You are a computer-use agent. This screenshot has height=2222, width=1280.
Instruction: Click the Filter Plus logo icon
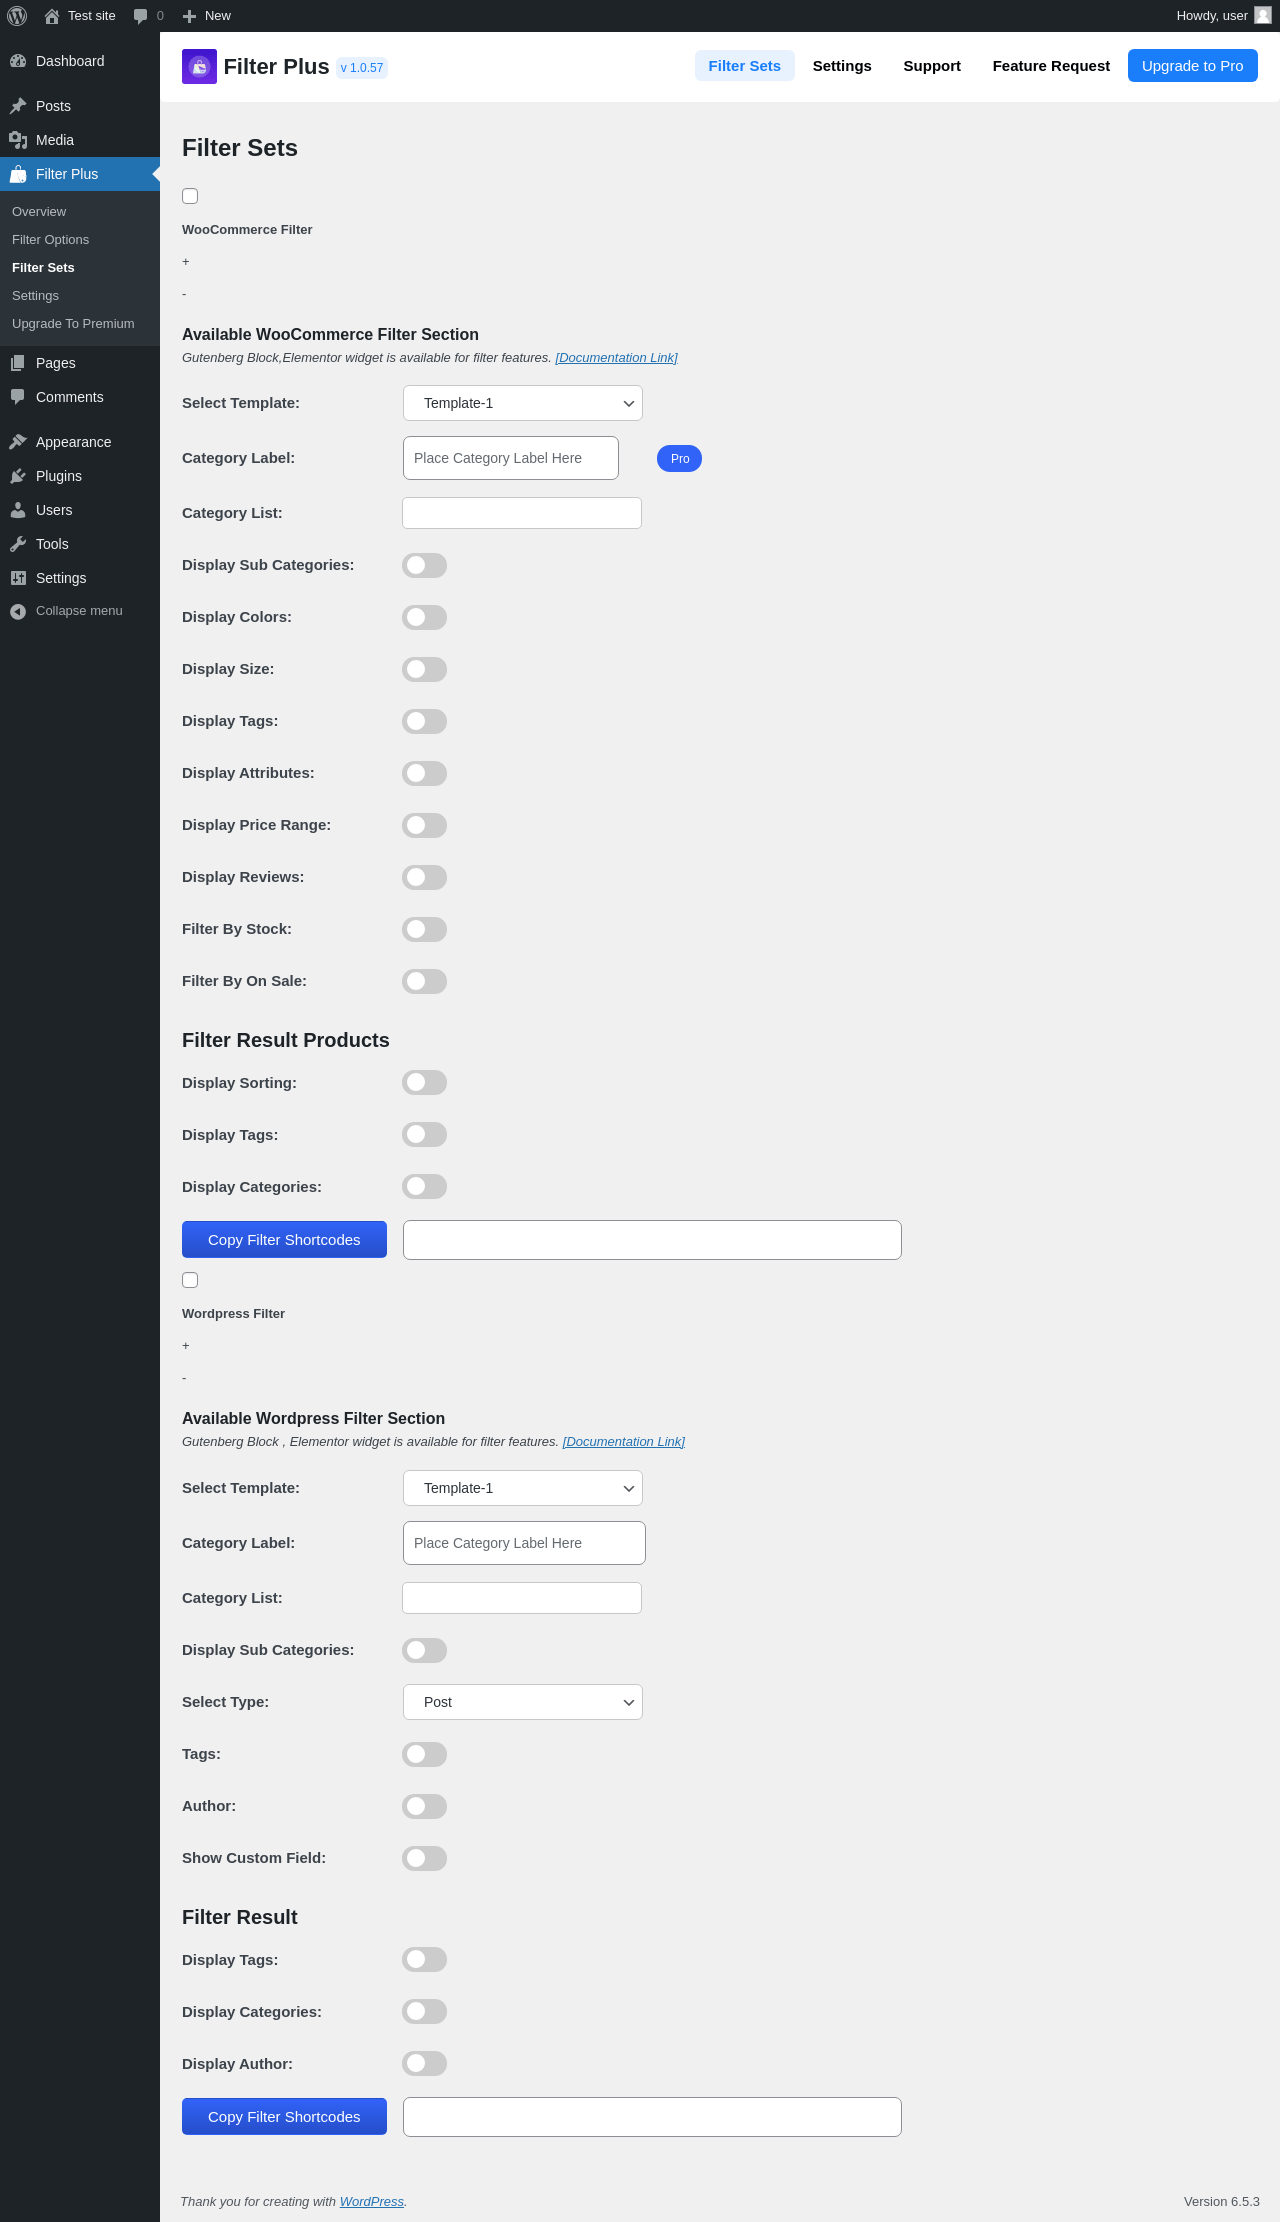(199, 67)
